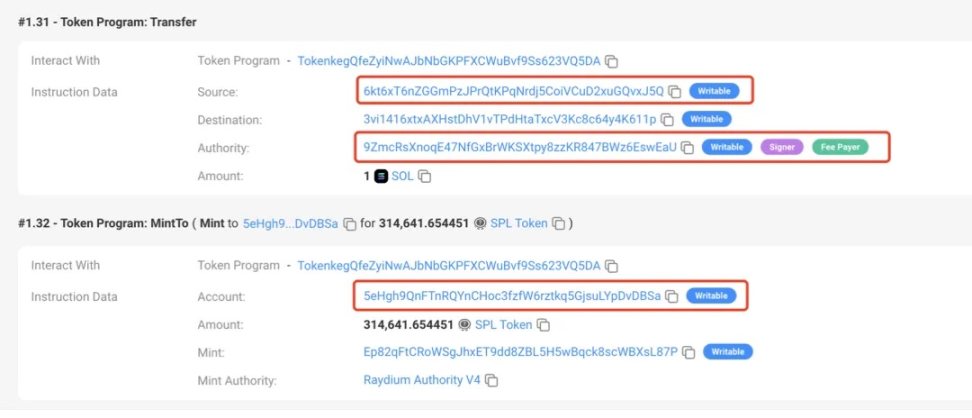The width and height of the screenshot is (972, 418).
Task: Copy Token Program address in Transfer section
Action: [x=611, y=61]
